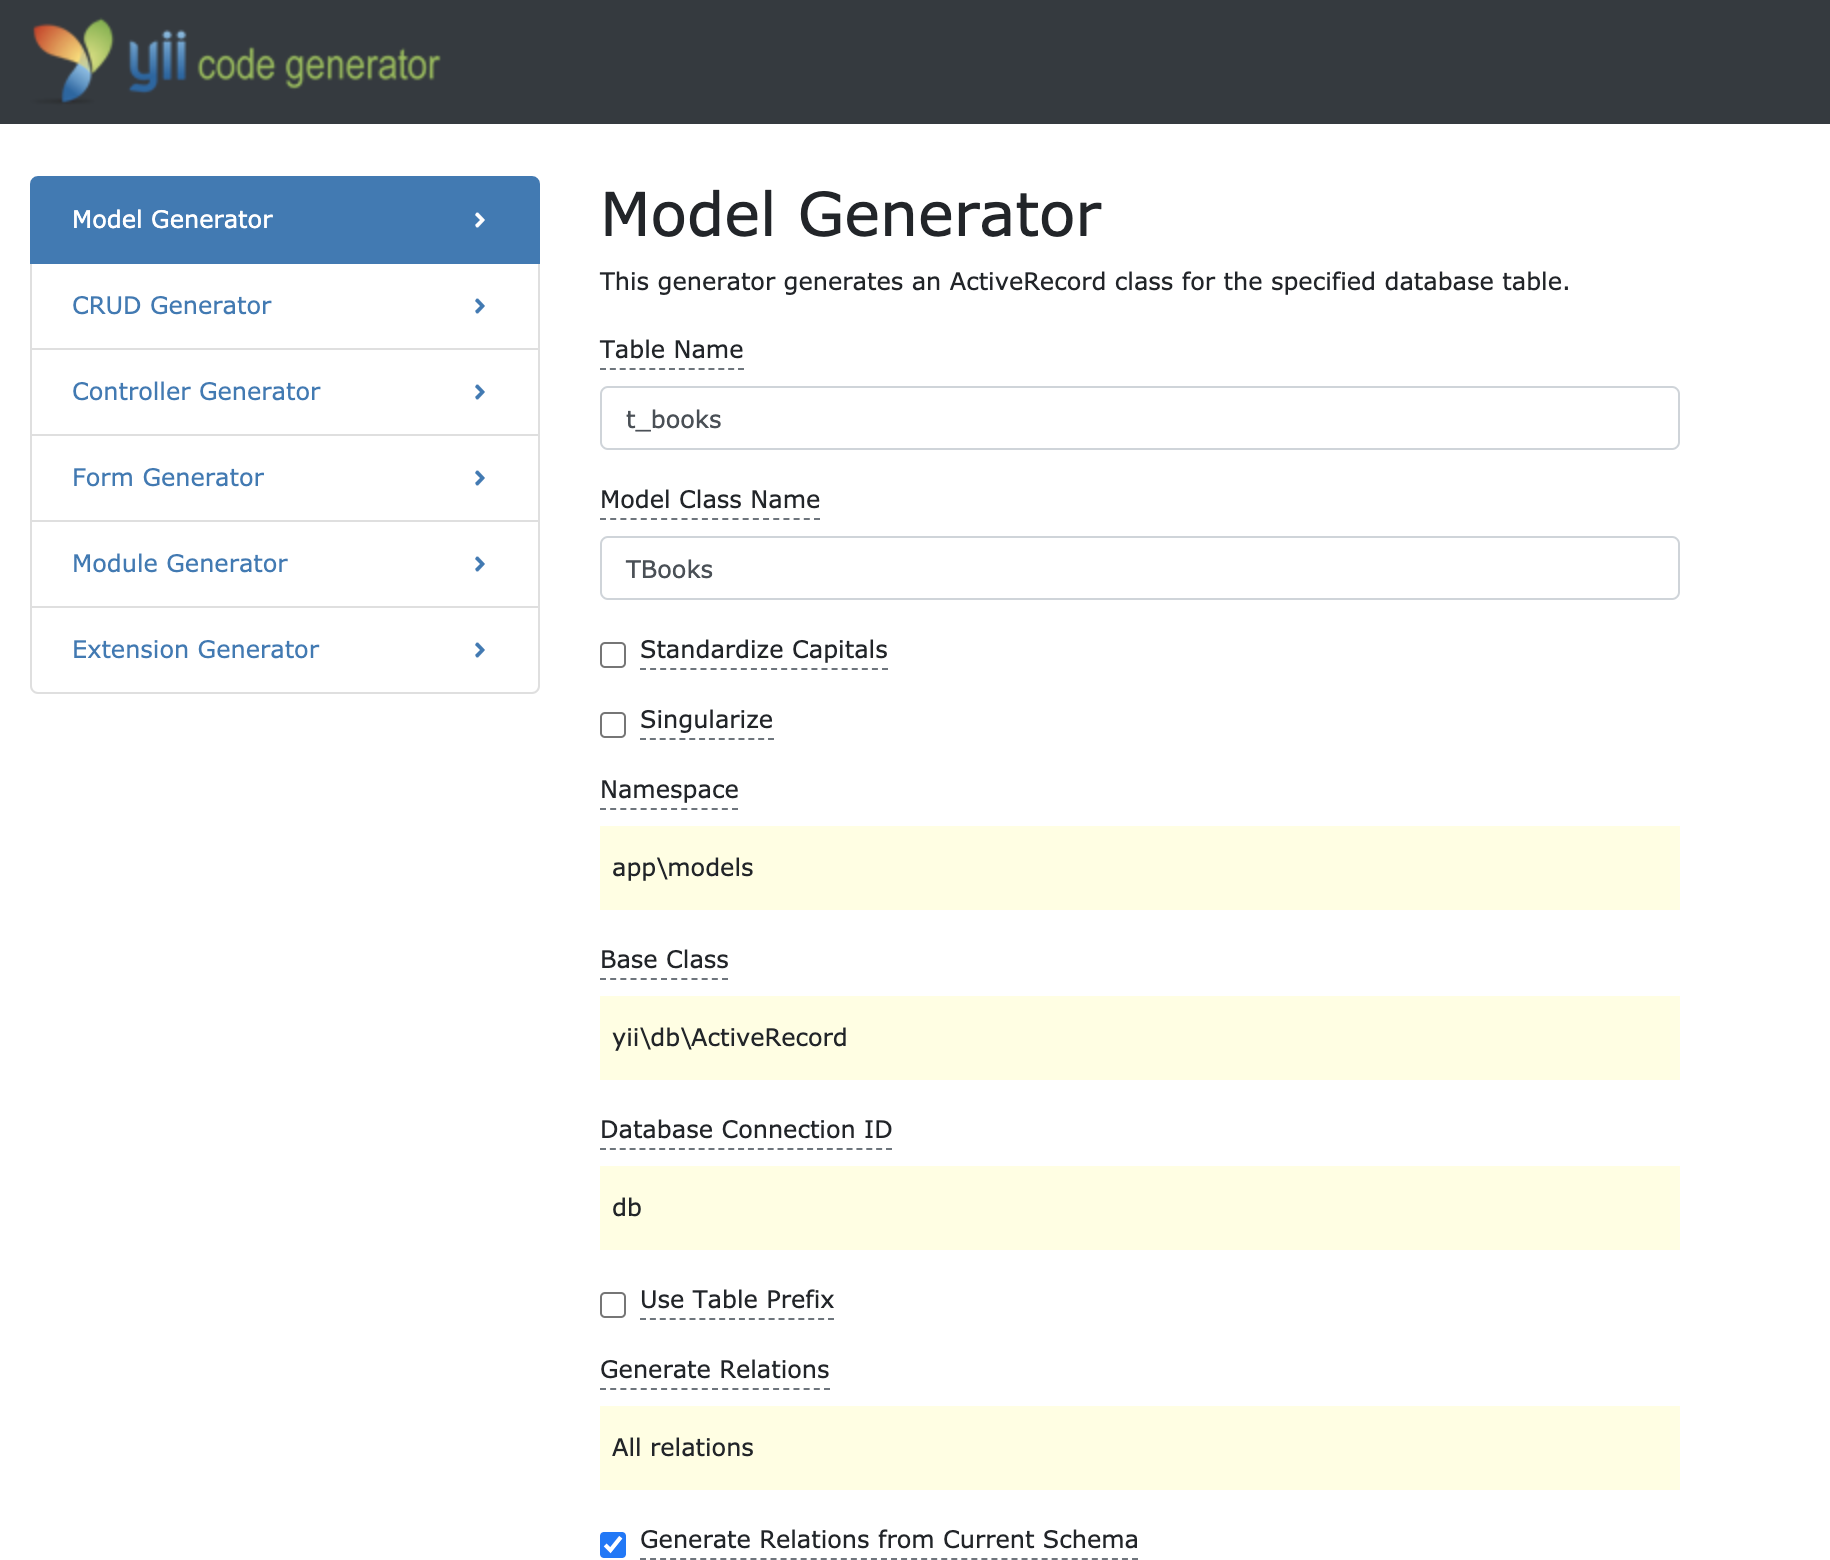This screenshot has width=1830, height=1560.
Task: Tick the Singularize checkbox
Action: (x=613, y=724)
